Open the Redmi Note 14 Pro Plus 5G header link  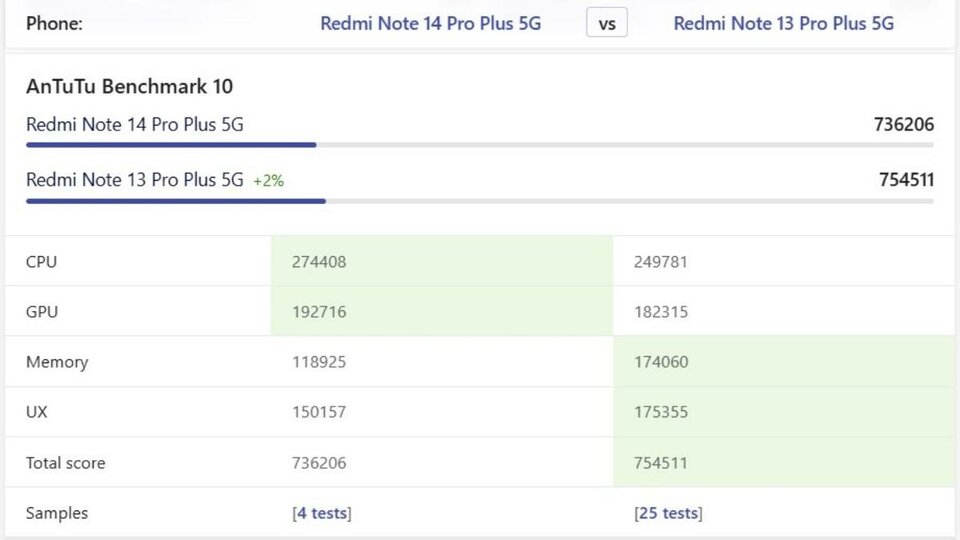pos(430,23)
